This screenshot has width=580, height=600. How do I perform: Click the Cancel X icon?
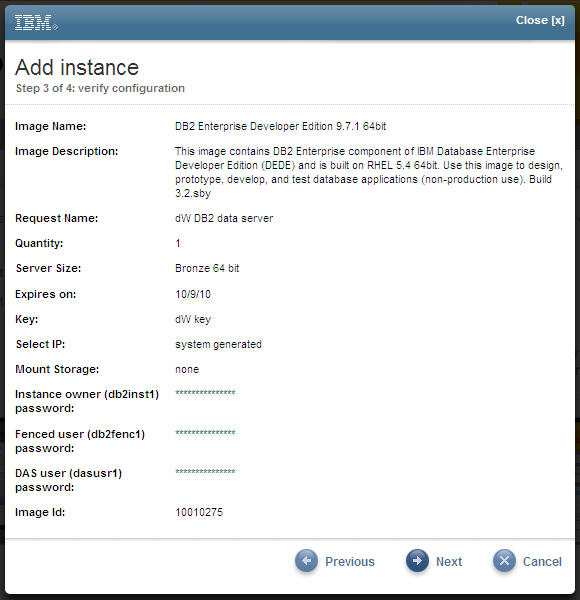pos(504,561)
